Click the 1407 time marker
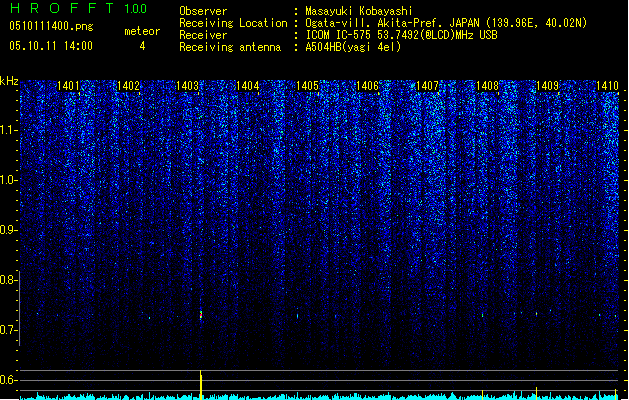 [x=427, y=86]
